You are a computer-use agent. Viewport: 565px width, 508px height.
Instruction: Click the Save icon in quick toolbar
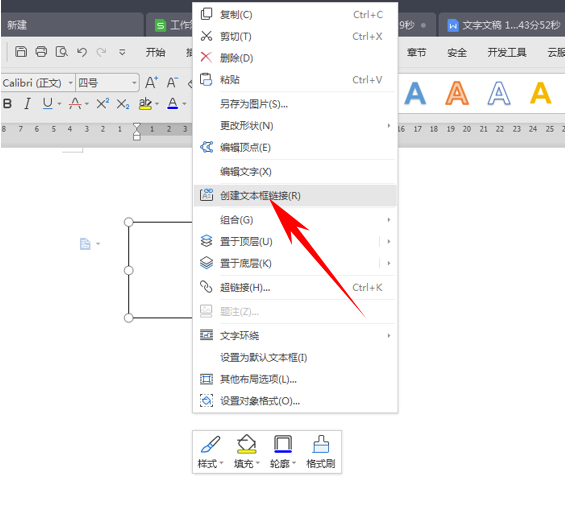tap(21, 52)
